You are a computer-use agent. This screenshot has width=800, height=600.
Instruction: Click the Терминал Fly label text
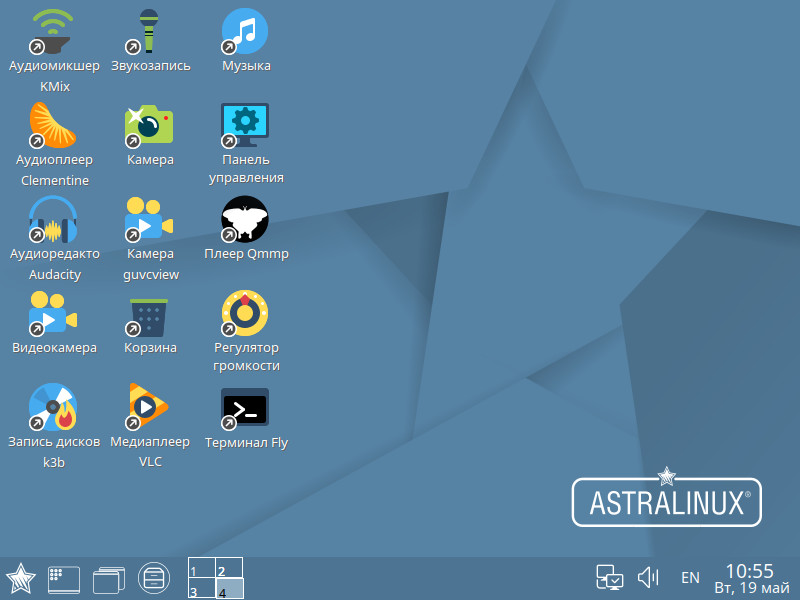(246, 442)
